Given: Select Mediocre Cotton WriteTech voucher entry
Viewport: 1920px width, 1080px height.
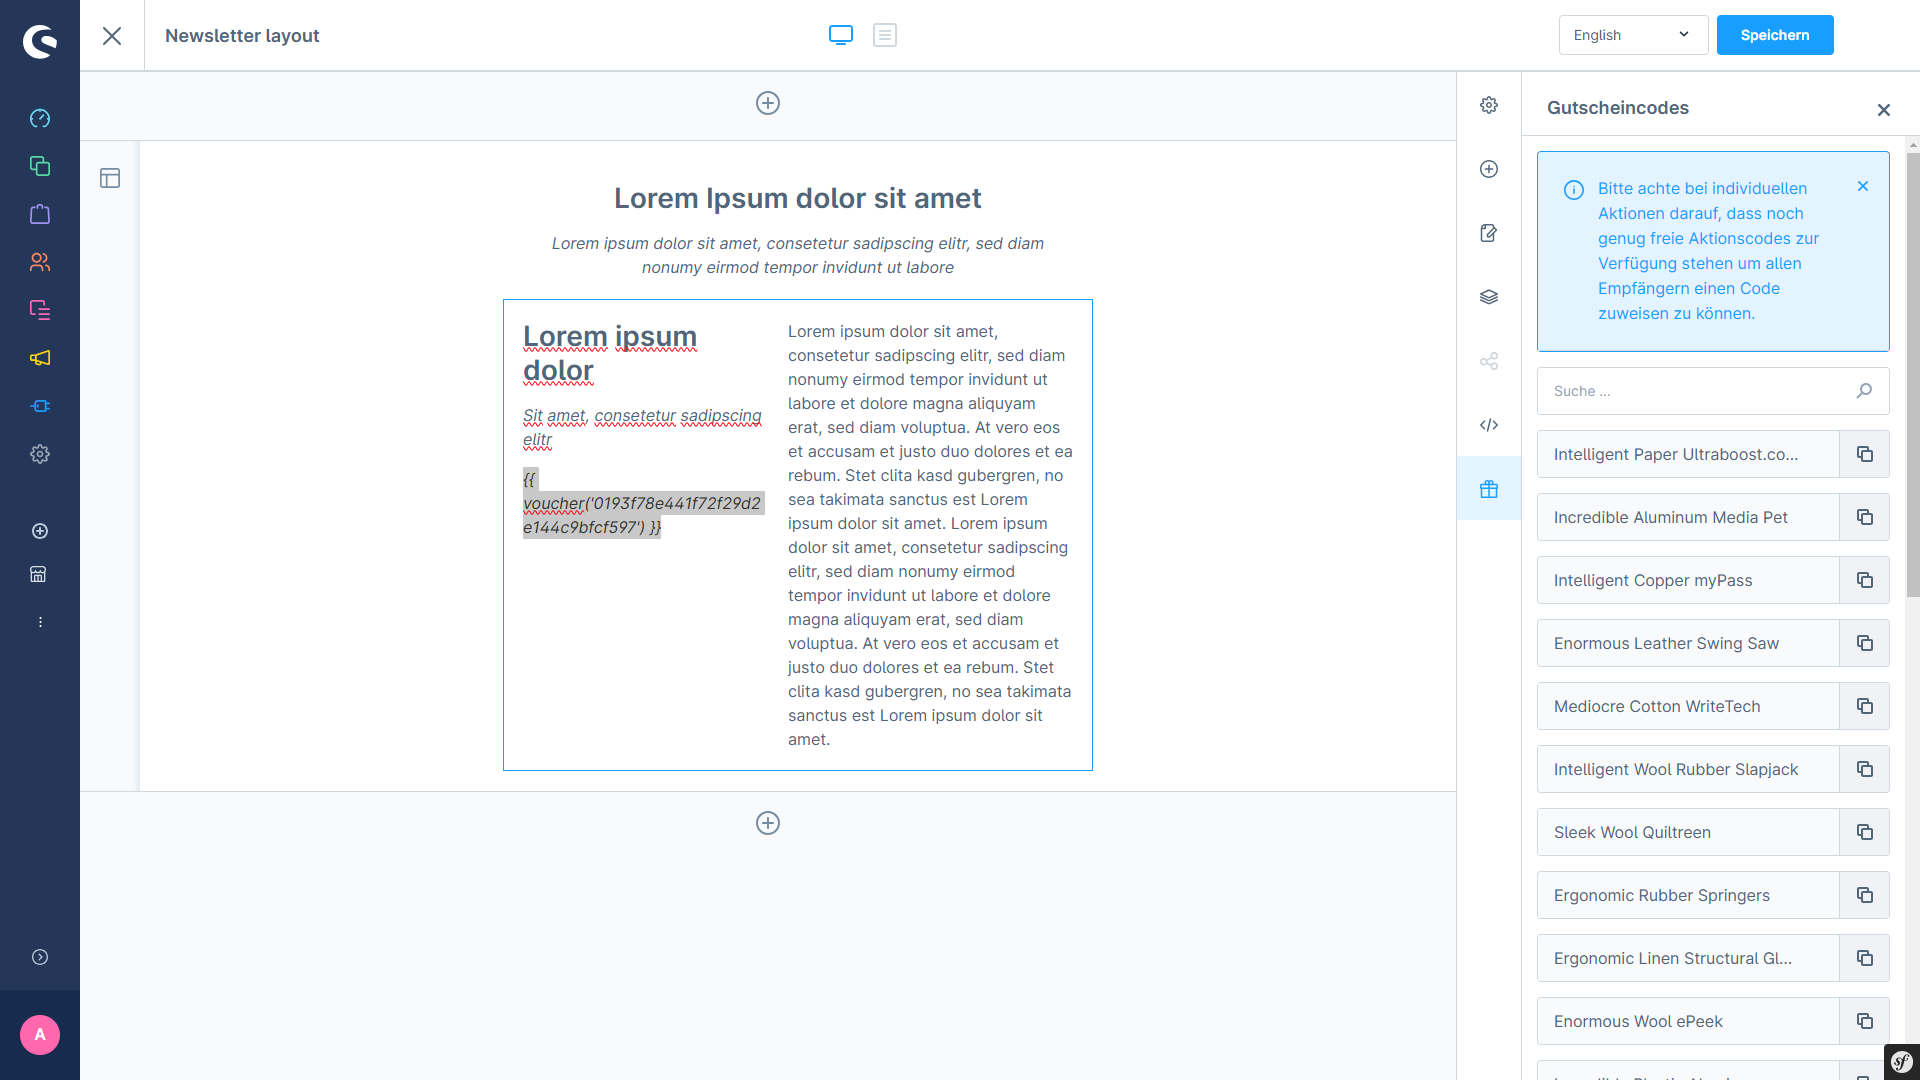Looking at the screenshot, I should 1687,706.
